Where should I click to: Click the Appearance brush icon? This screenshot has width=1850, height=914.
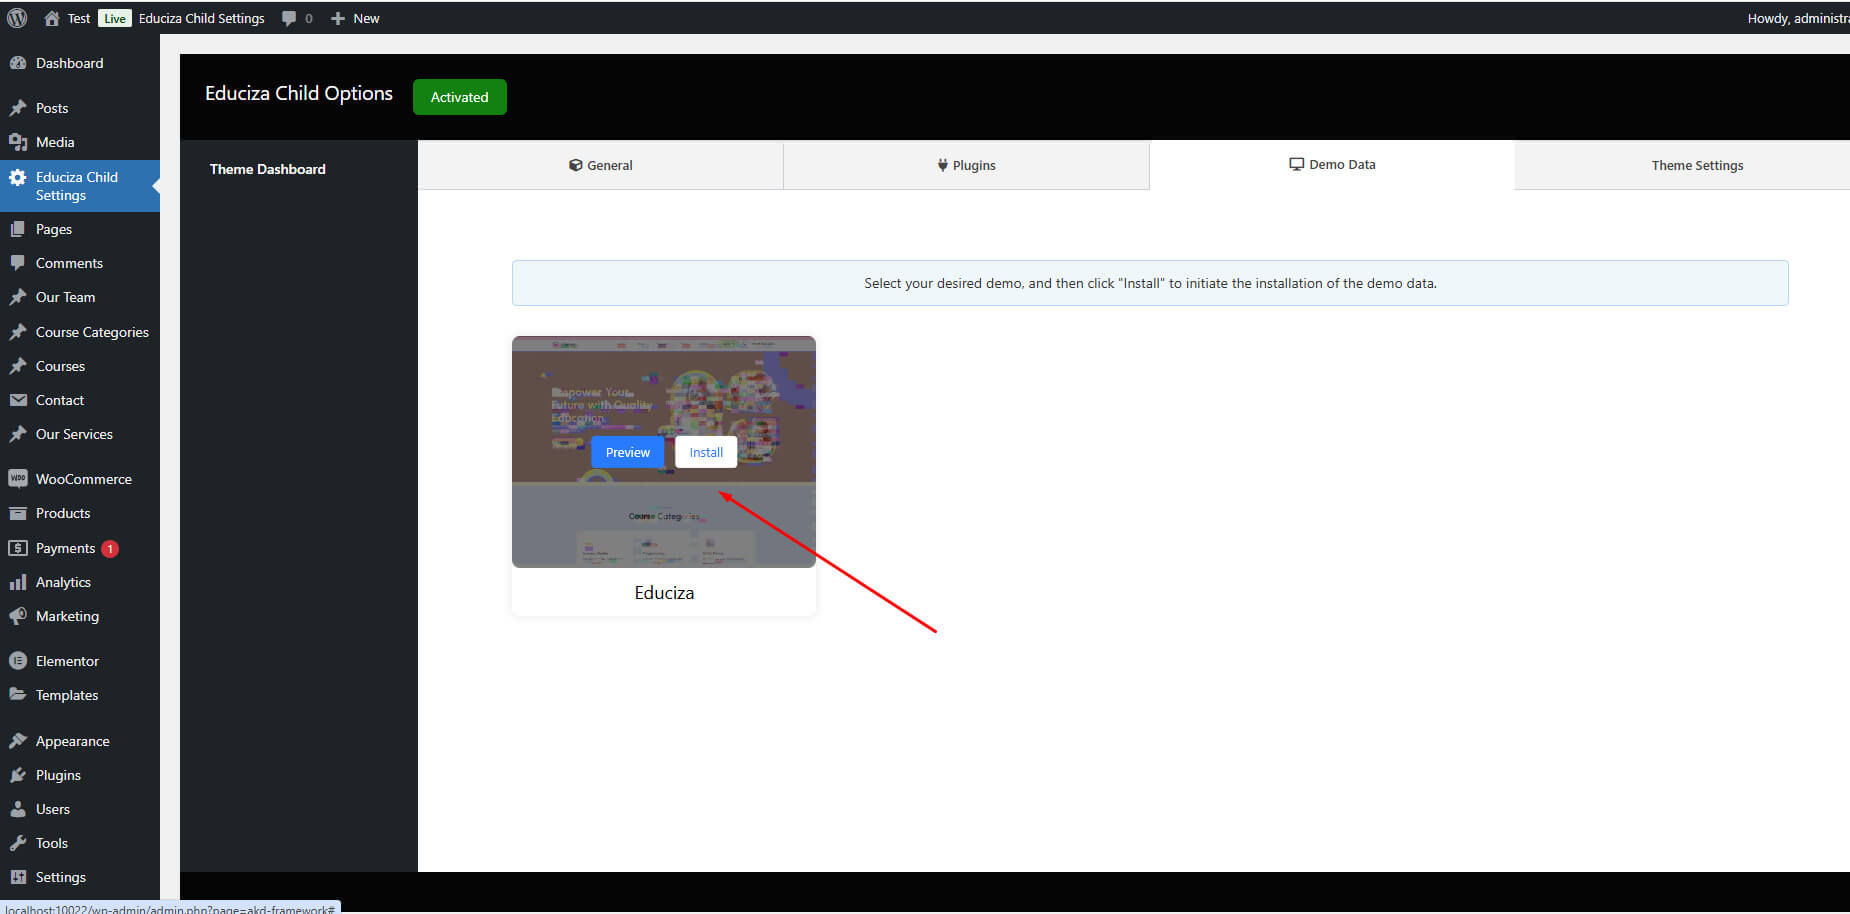click(18, 741)
